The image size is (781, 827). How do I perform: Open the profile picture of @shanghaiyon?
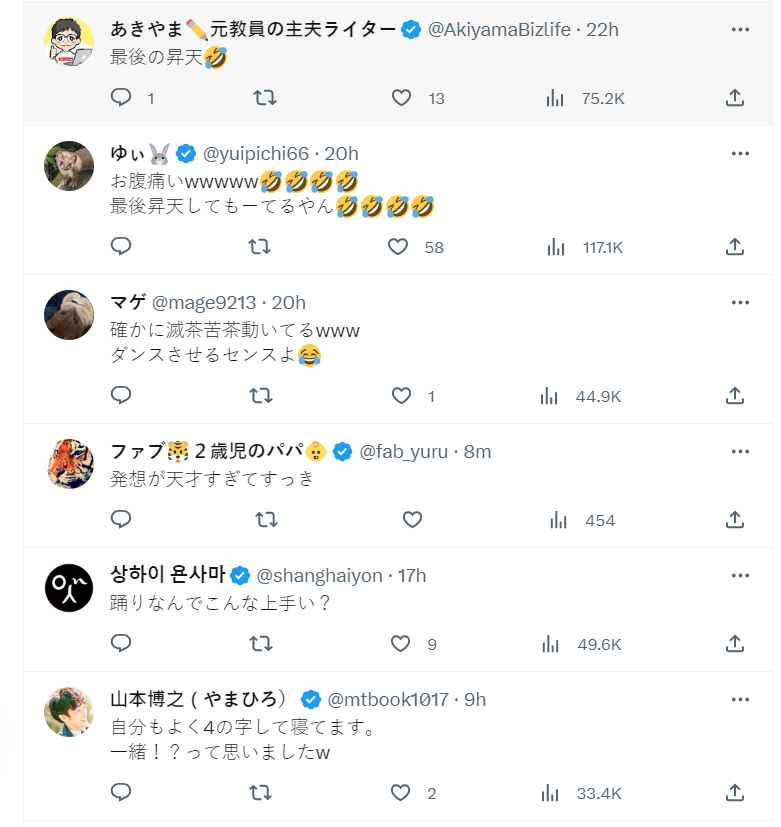[x=69, y=589]
